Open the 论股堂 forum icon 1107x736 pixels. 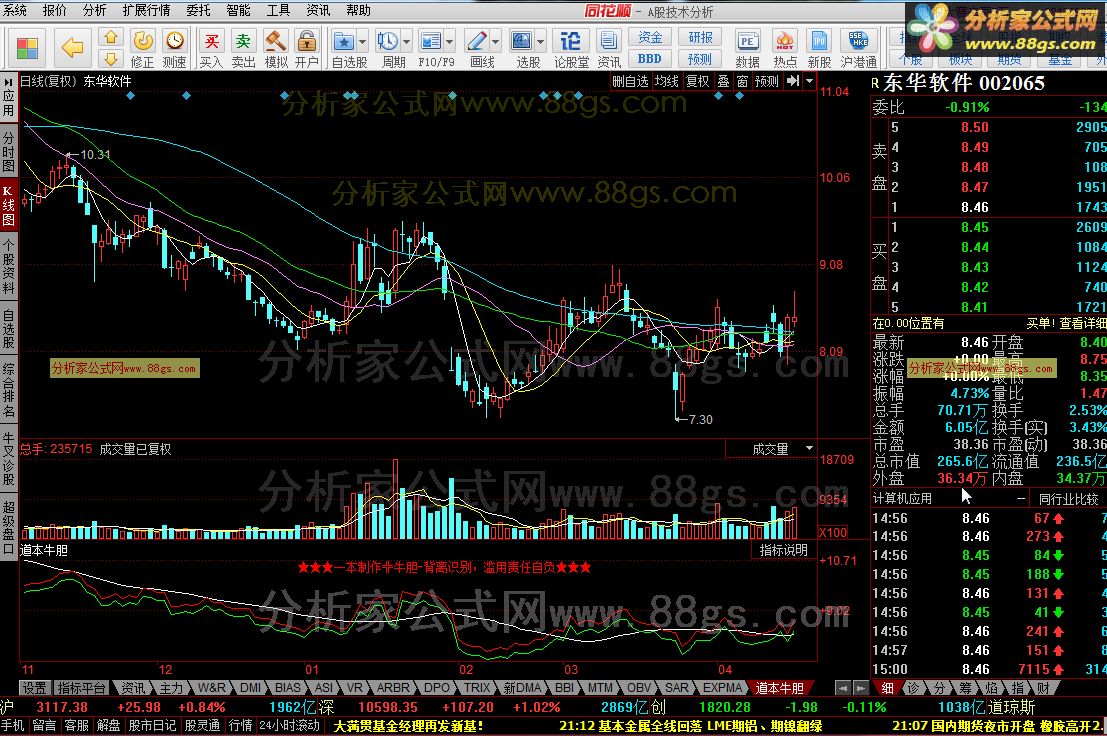tap(570, 41)
